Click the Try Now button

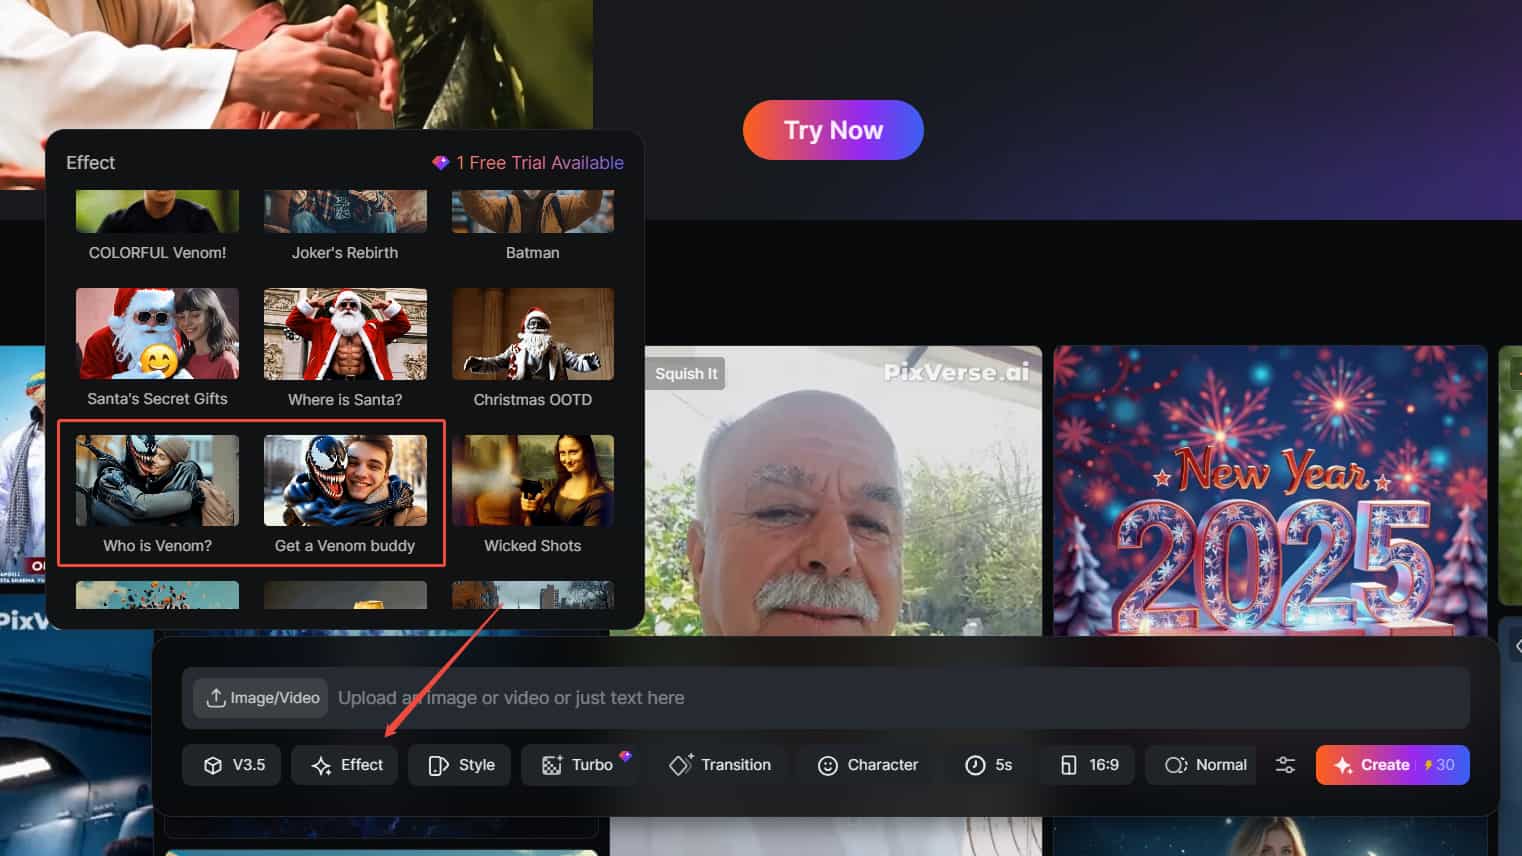833,130
